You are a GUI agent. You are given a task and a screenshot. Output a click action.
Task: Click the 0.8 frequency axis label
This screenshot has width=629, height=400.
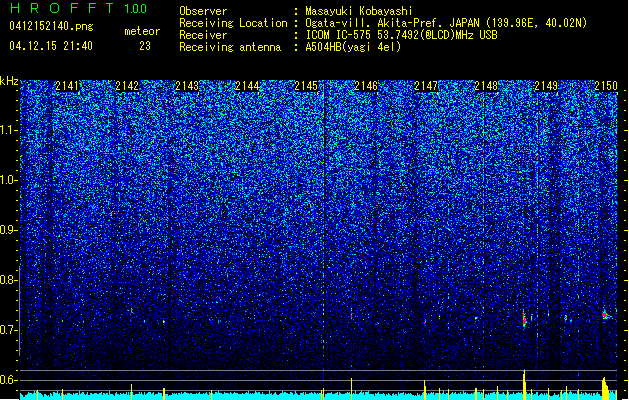pyautogui.click(x=8, y=280)
